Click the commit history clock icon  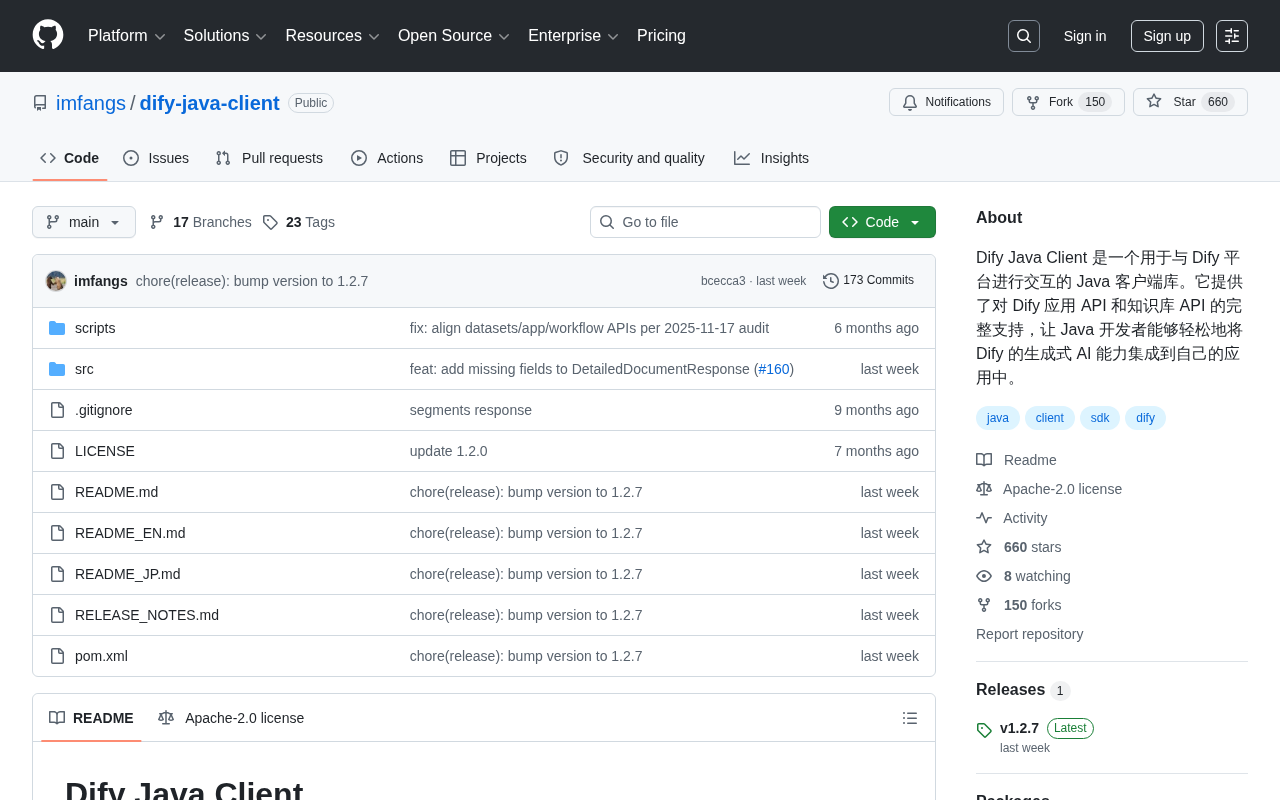831,281
